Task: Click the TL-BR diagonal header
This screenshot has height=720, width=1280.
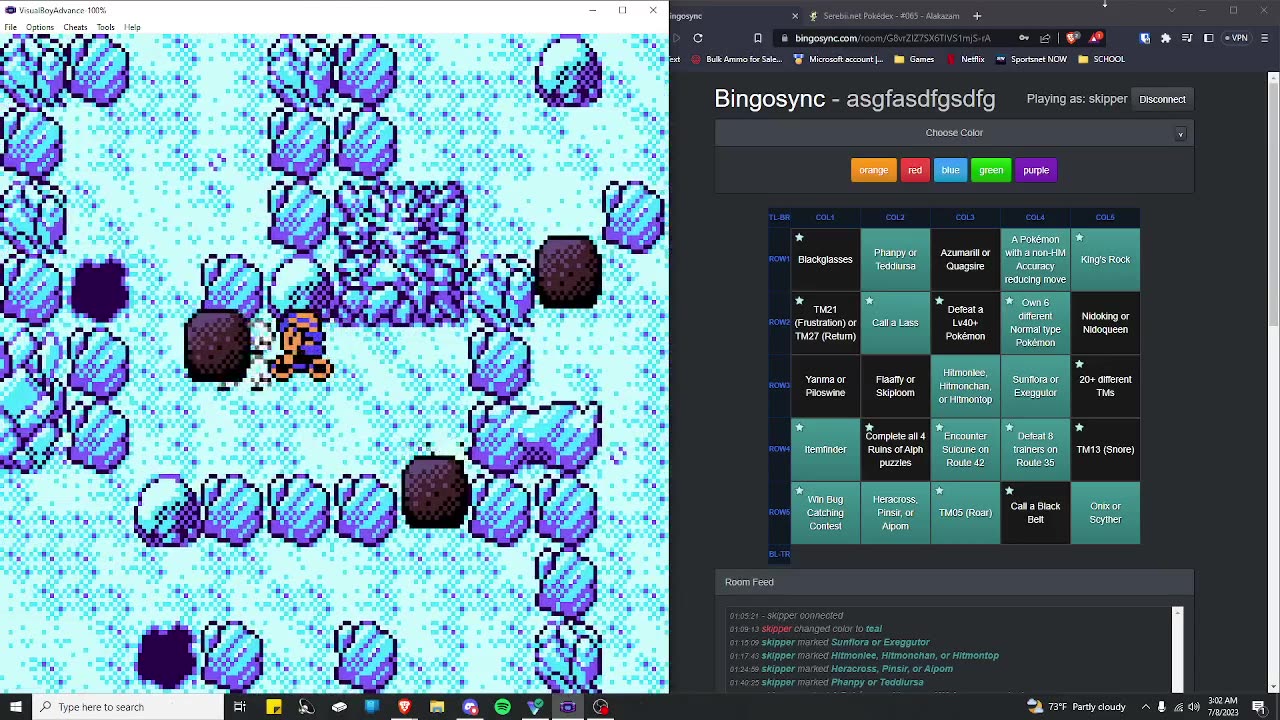Action: coord(779,217)
